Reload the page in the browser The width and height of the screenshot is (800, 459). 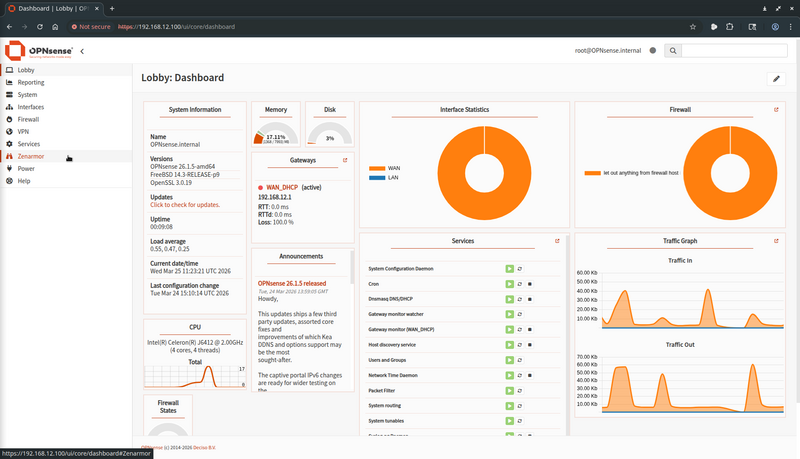tap(39, 27)
